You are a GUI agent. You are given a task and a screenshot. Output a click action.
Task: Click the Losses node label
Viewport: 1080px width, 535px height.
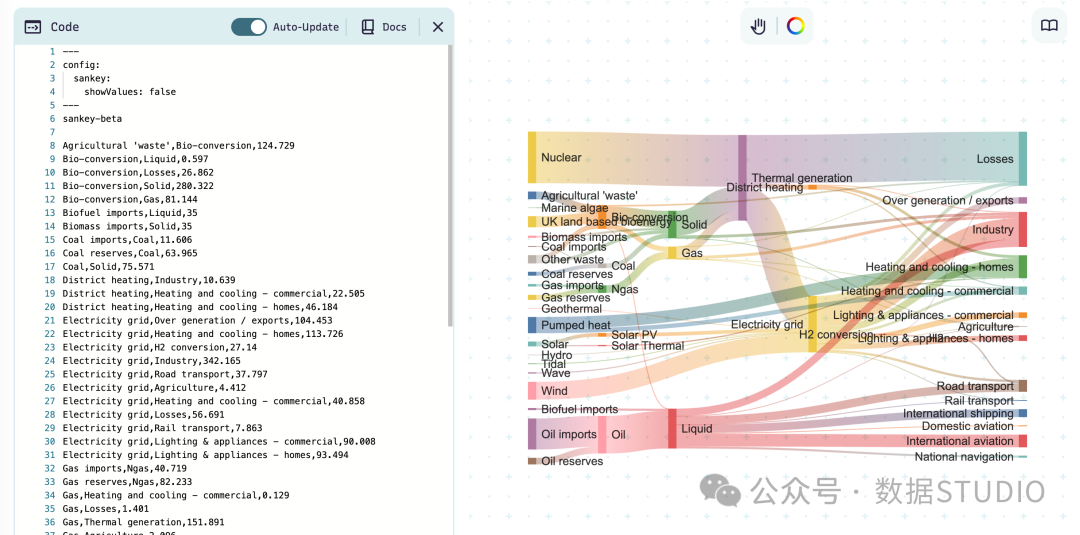click(x=995, y=159)
